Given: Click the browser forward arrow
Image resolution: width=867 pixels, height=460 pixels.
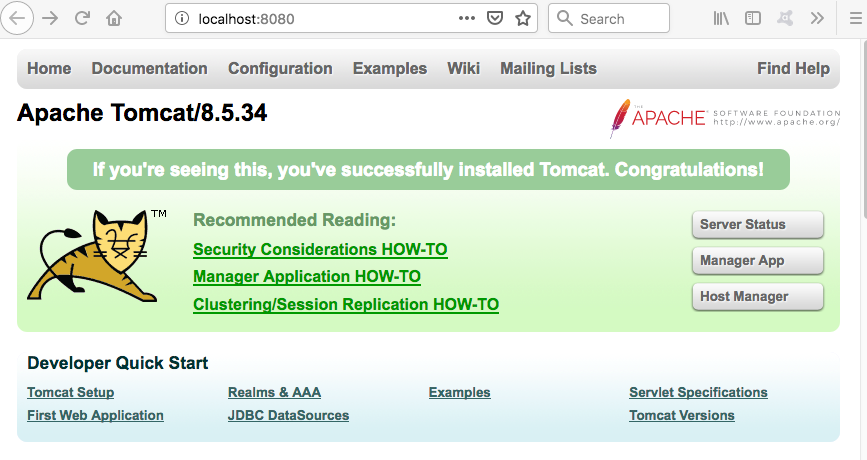Looking at the screenshot, I should click(x=50, y=18).
